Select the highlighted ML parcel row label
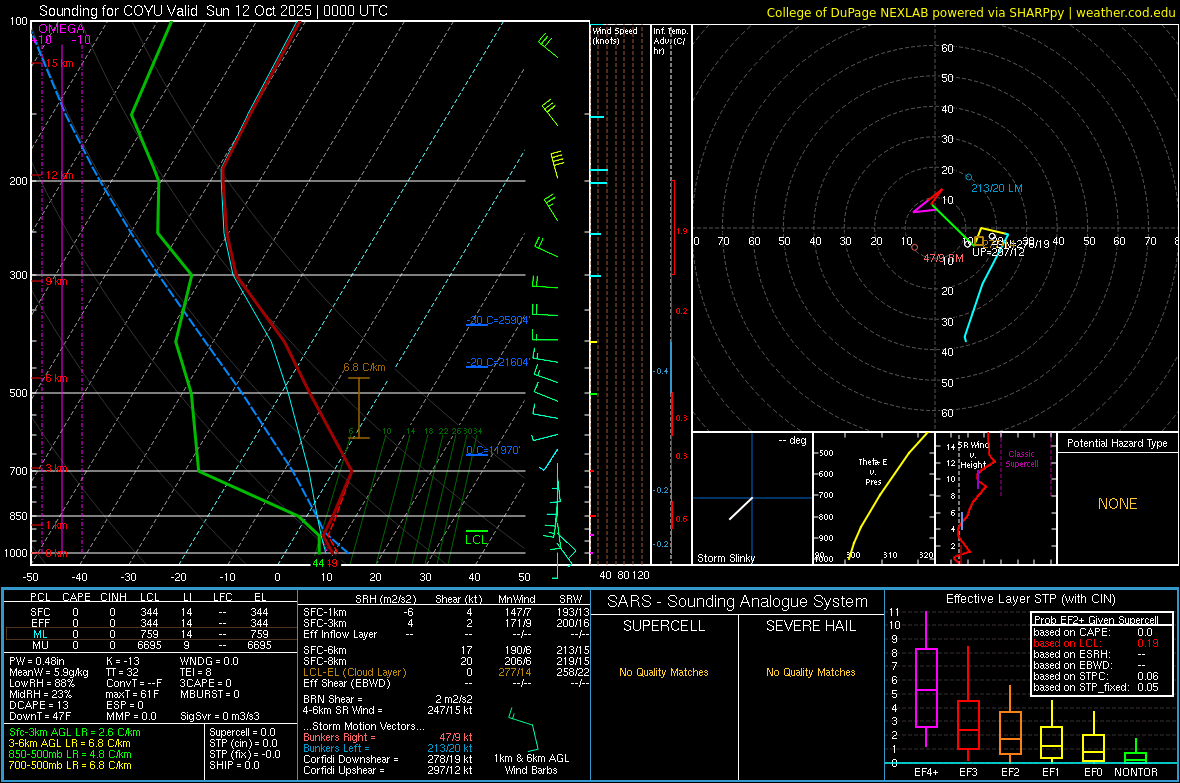The width and height of the screenshot is (1180, 783). click(41, 634)
